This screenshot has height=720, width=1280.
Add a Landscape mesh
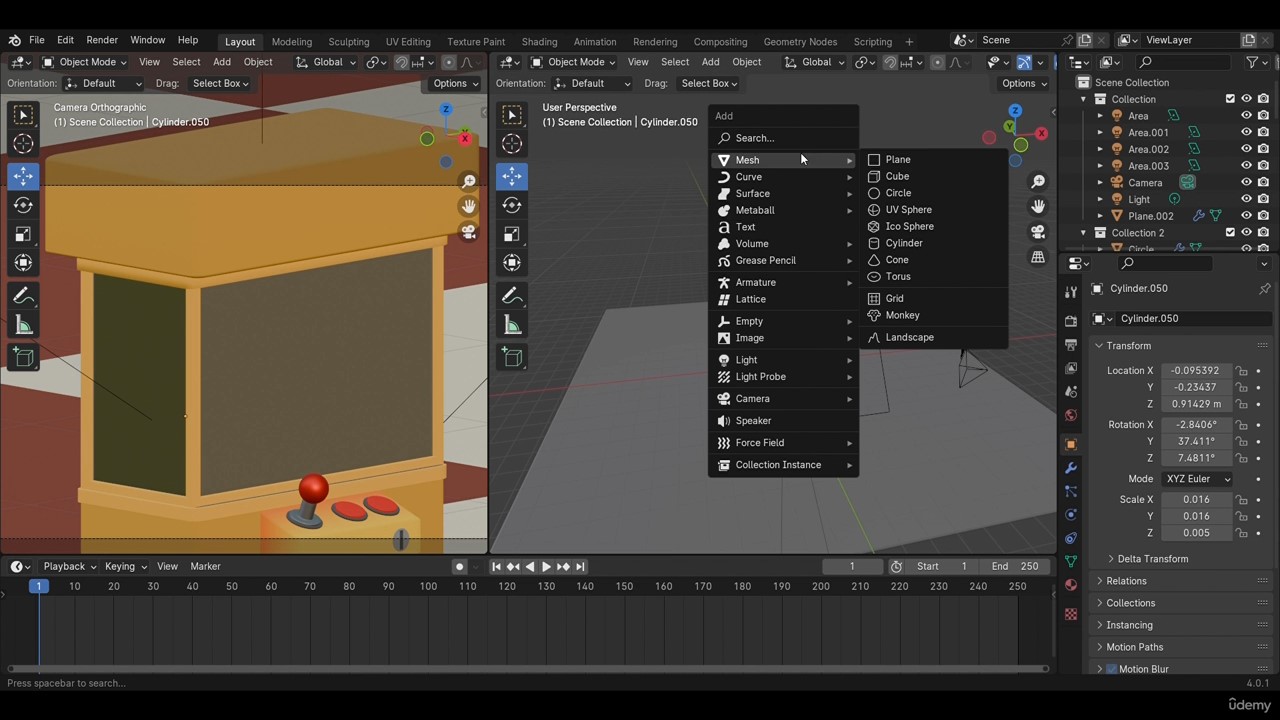point(909,337)
